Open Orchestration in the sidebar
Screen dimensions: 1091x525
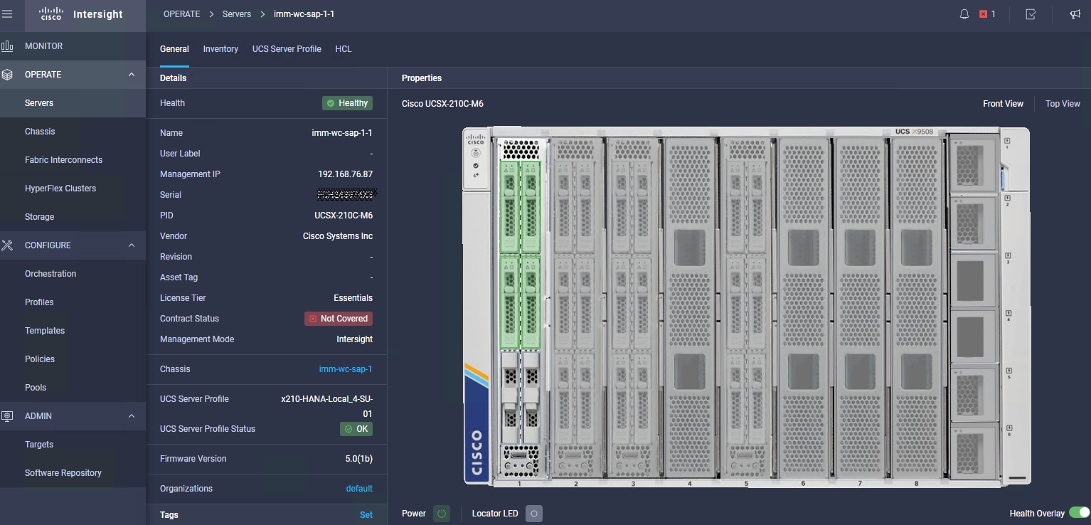tap(50, 274)
